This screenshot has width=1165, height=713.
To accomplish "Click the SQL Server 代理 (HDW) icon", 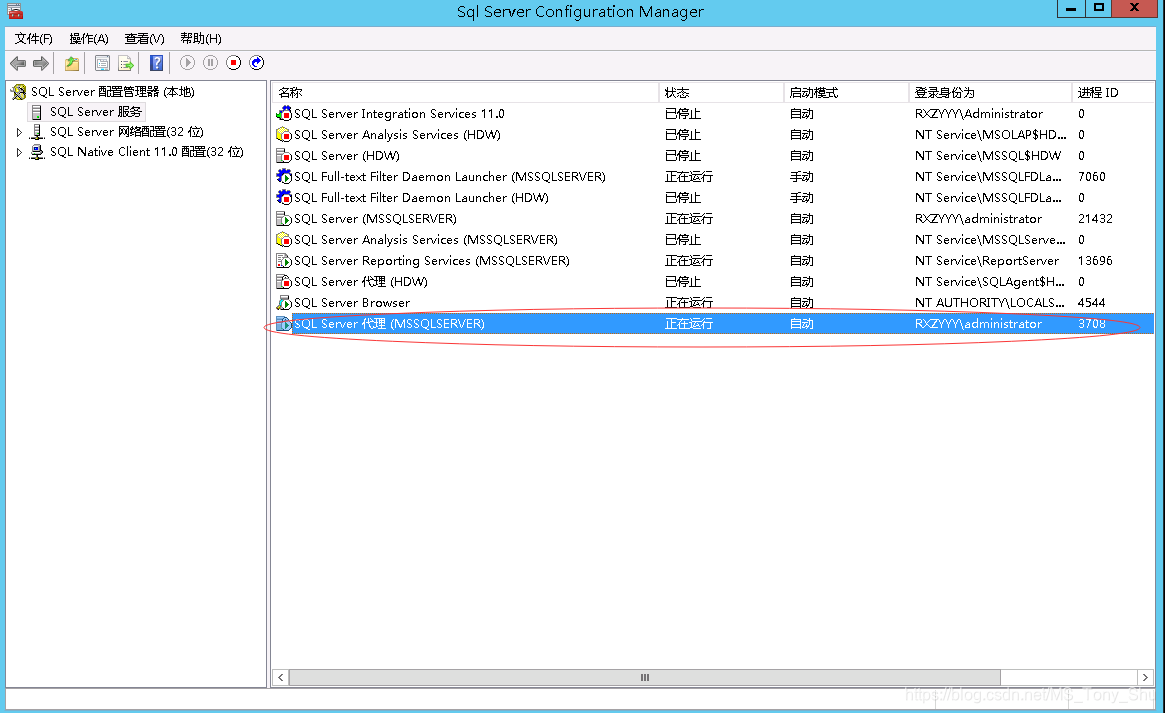I will pos(284,282).
